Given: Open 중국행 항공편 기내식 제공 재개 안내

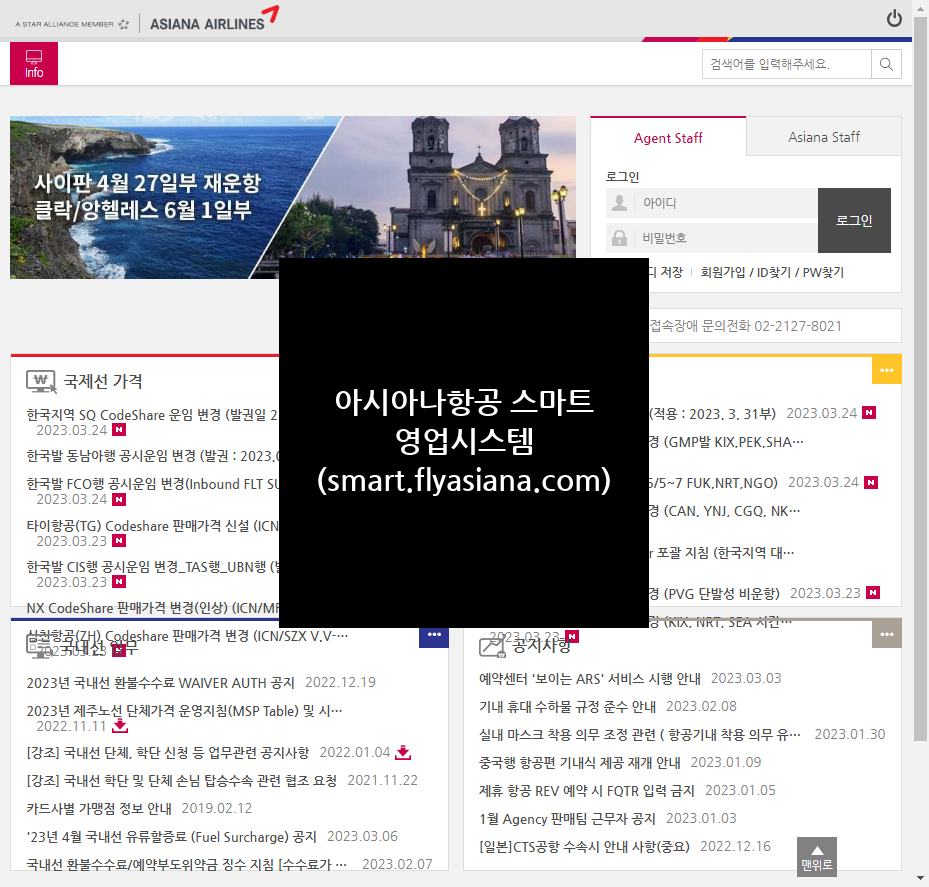Looking at the screenshot, I should coord(579,763).
